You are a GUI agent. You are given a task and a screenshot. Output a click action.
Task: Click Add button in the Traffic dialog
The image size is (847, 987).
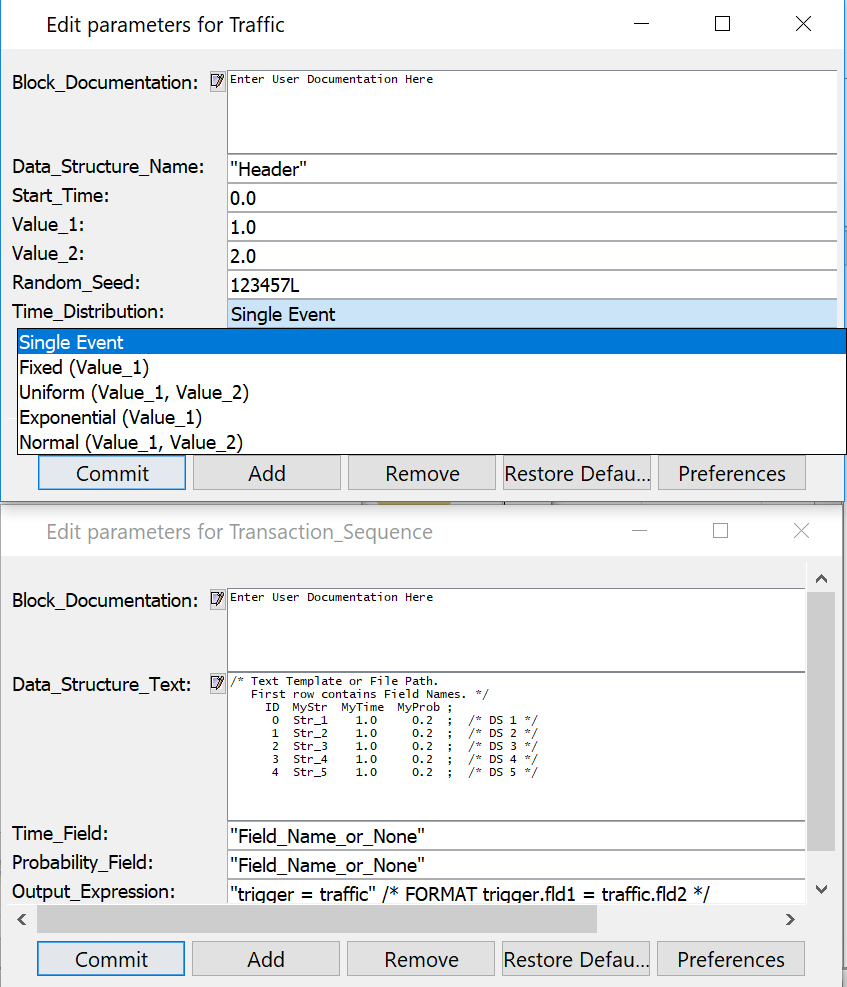coord(266,473)
